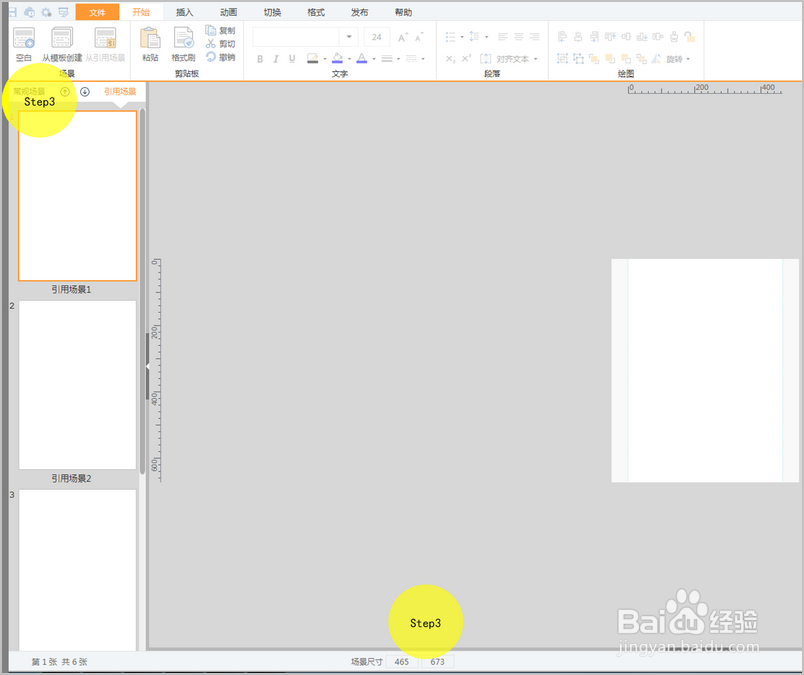This screenshot has width=804, height=675.
Task: Click the font size field showing 24
Action: [x=377, y=37]
